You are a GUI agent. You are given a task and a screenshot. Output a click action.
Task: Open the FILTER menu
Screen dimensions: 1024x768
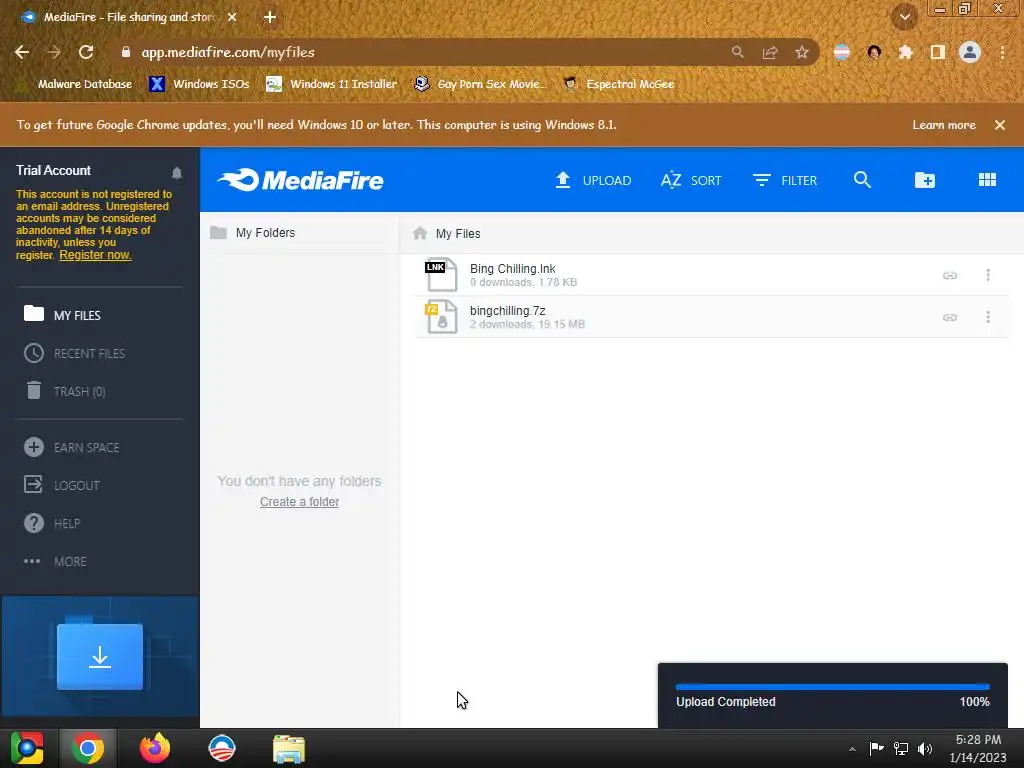[x=784, y=180]
